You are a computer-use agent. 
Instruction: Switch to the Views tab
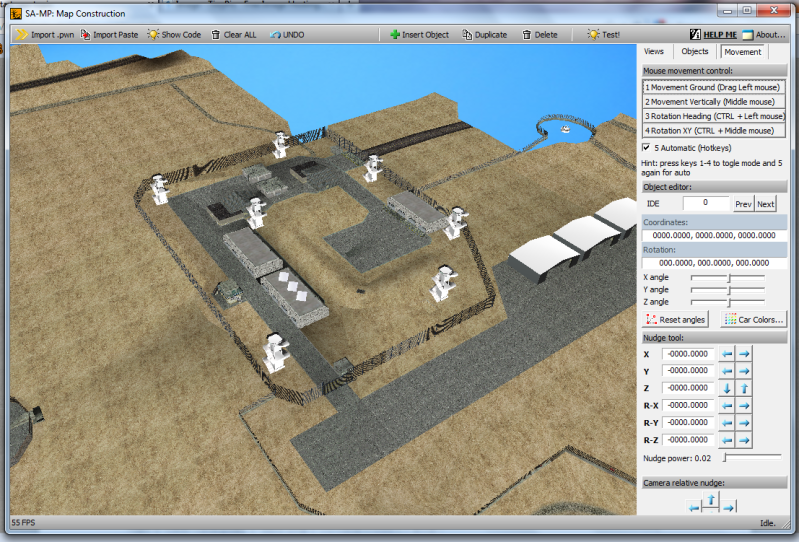[x=654, y=51]
